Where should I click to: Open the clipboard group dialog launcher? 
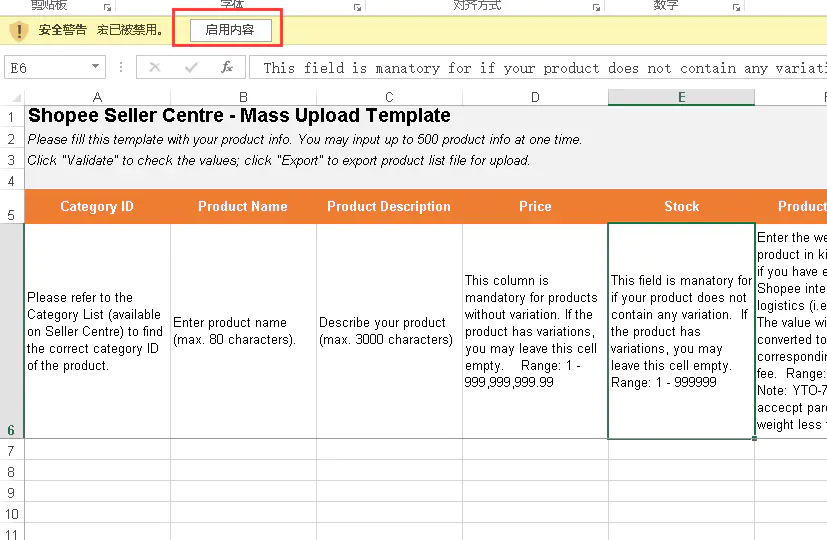(x=107, y=7)
